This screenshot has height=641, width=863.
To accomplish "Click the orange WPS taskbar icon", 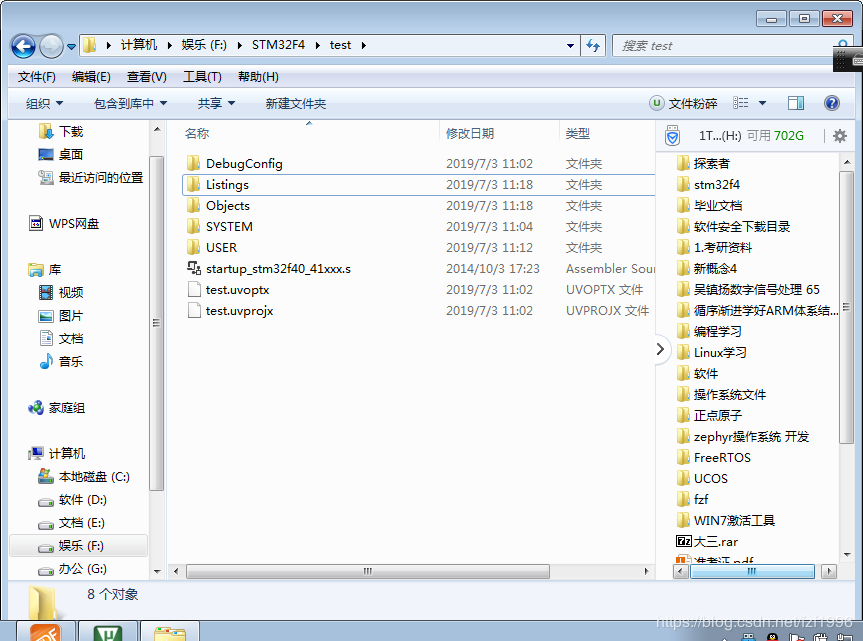I will pyautogui.click(x=46, y=631).
